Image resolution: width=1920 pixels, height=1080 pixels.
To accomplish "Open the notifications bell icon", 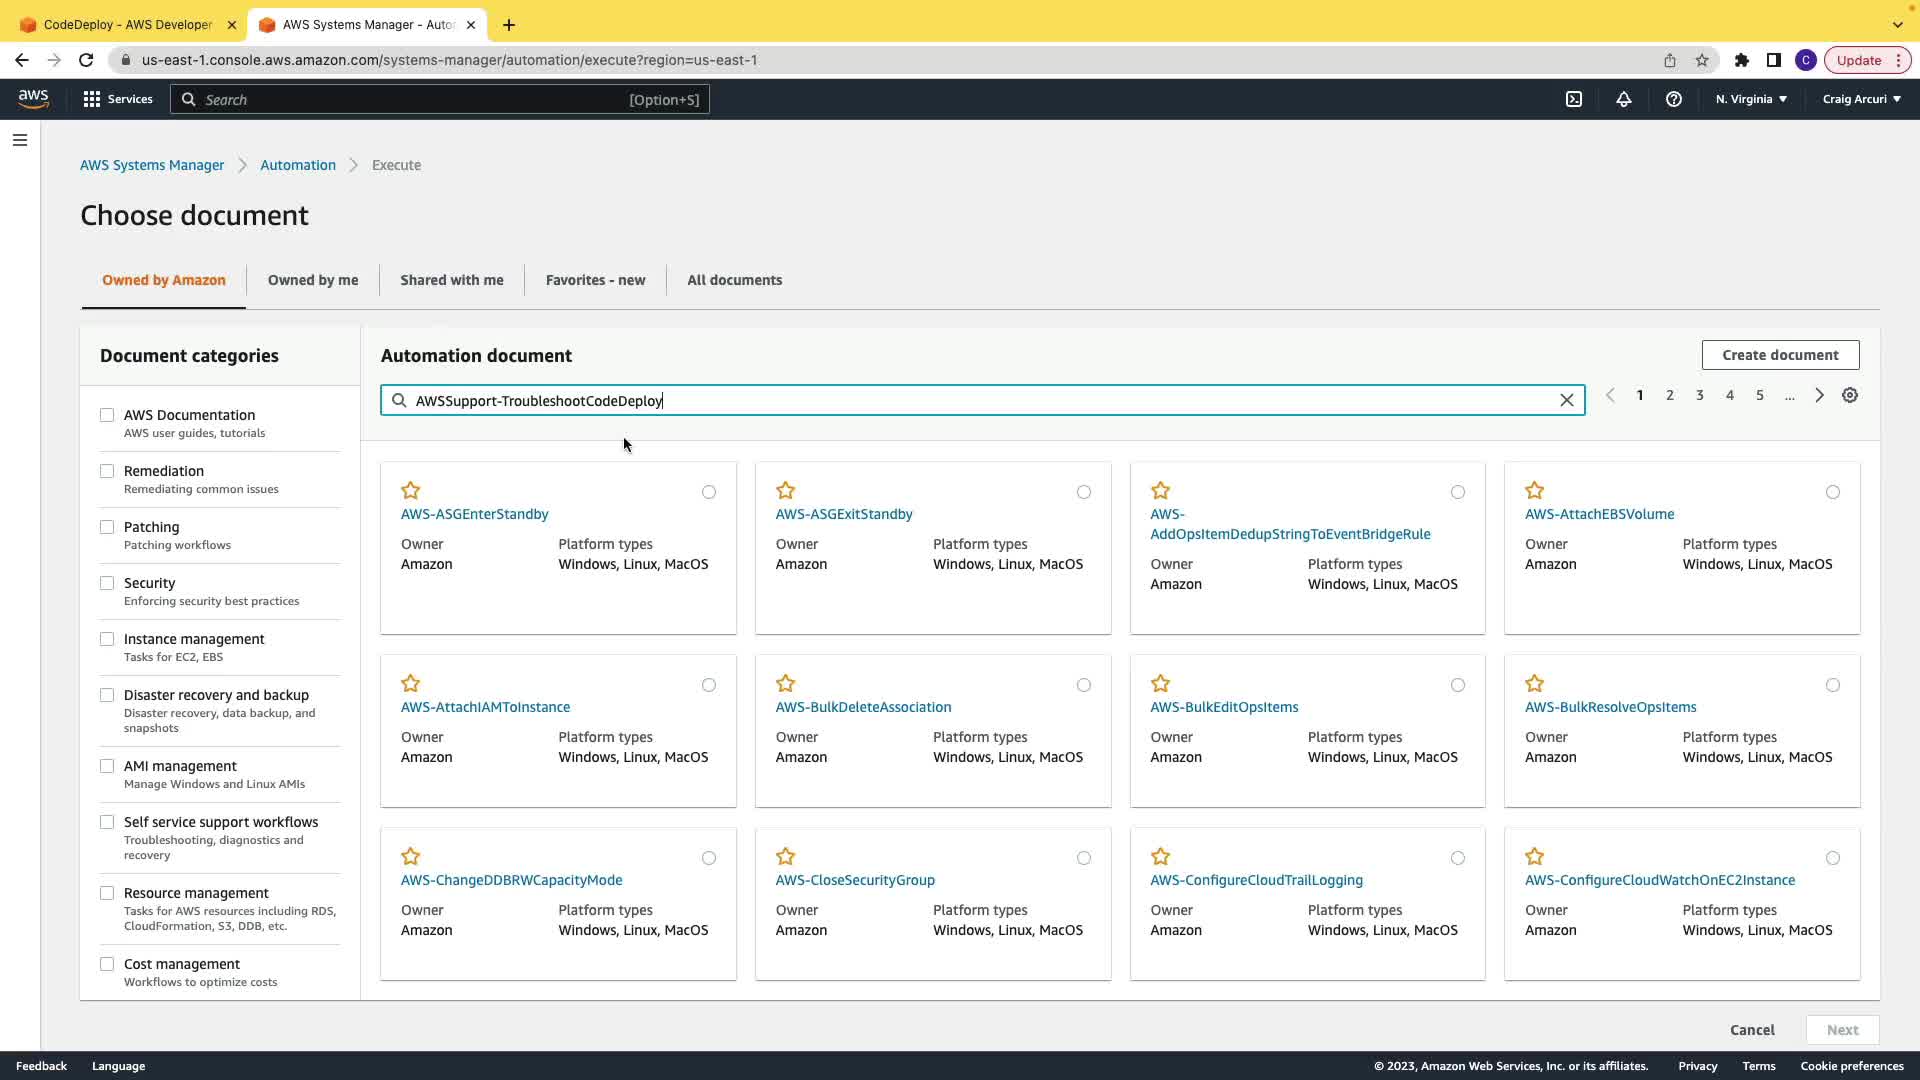I will pos(1624,99).
